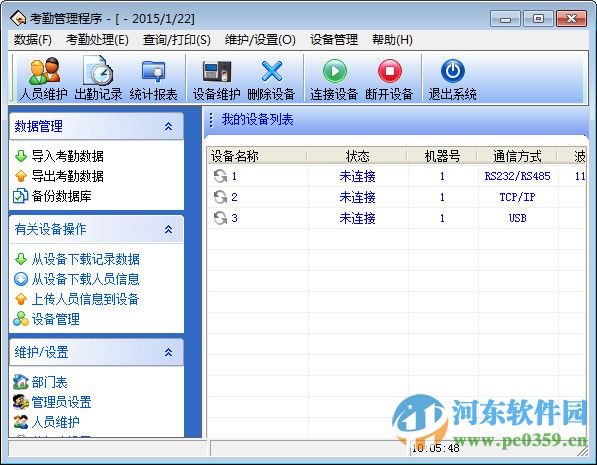Click refresh icon of device 1
Screen dimensions: 597x465
pyautogui.click(x=220, y=176)
